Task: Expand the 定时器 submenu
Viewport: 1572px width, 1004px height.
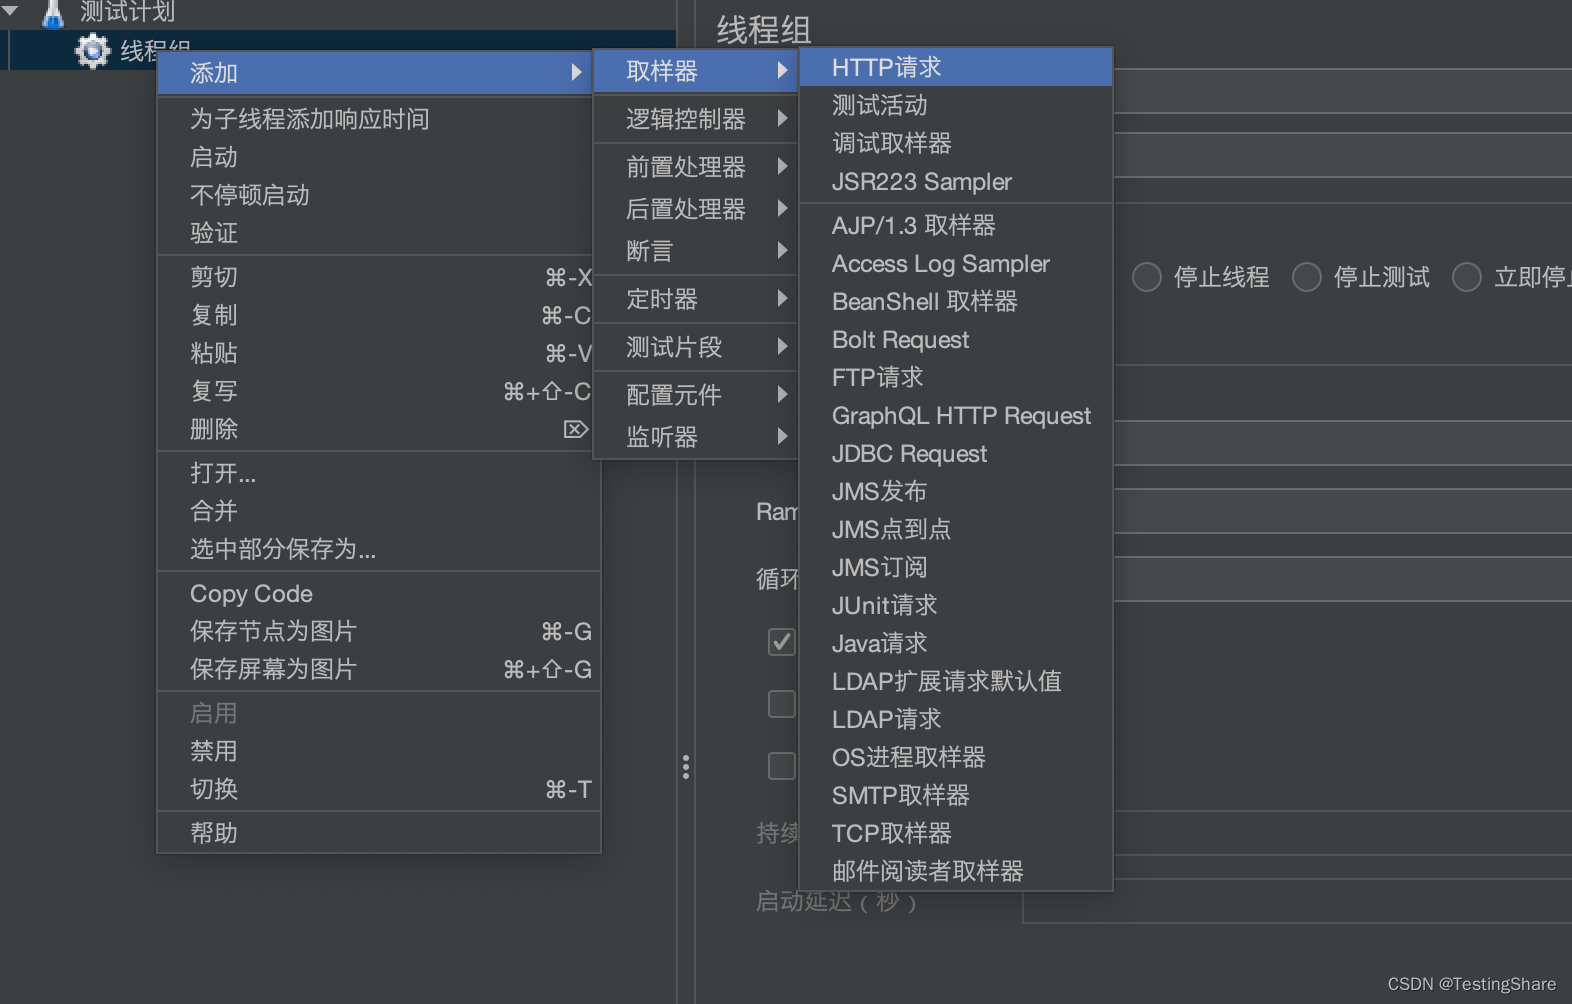Action: [696, 299]
